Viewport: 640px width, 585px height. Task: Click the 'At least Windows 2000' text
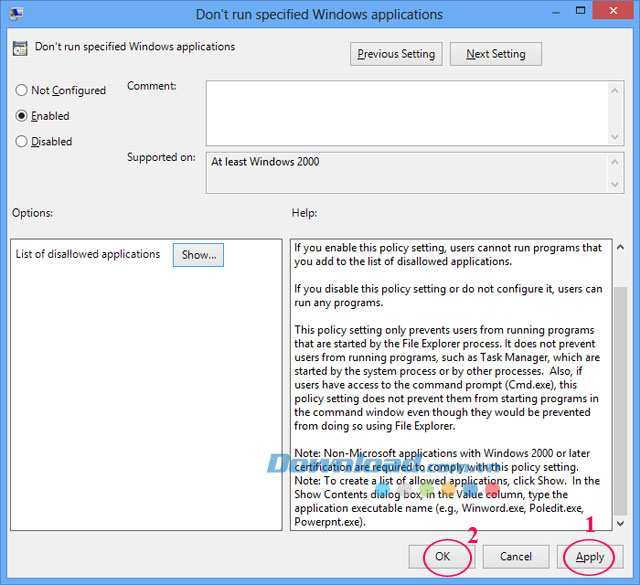tap(265, 162)
